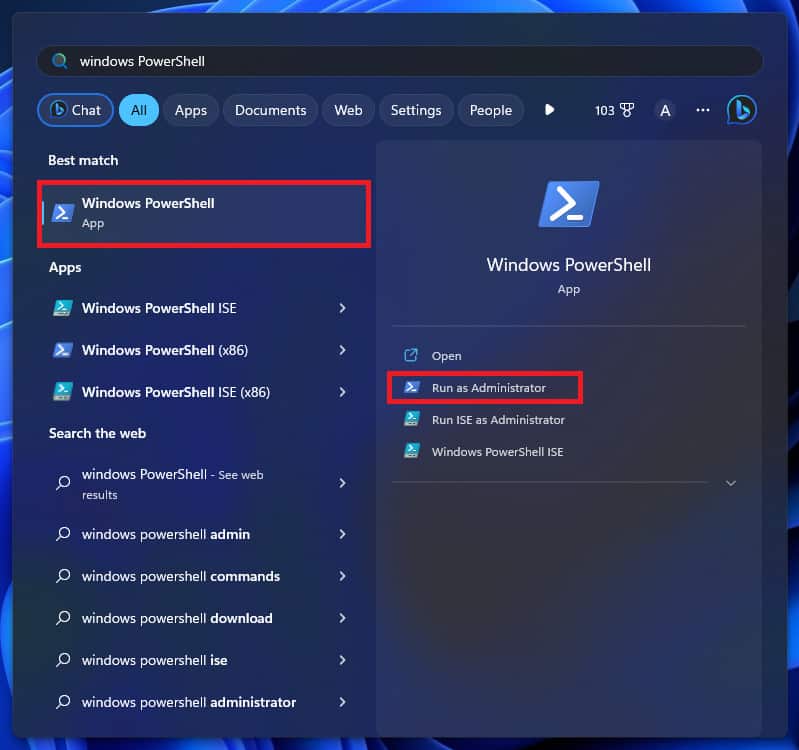Choose Run as Administrator
Viewport: 799px width, 750px height.
click(488, 387)
